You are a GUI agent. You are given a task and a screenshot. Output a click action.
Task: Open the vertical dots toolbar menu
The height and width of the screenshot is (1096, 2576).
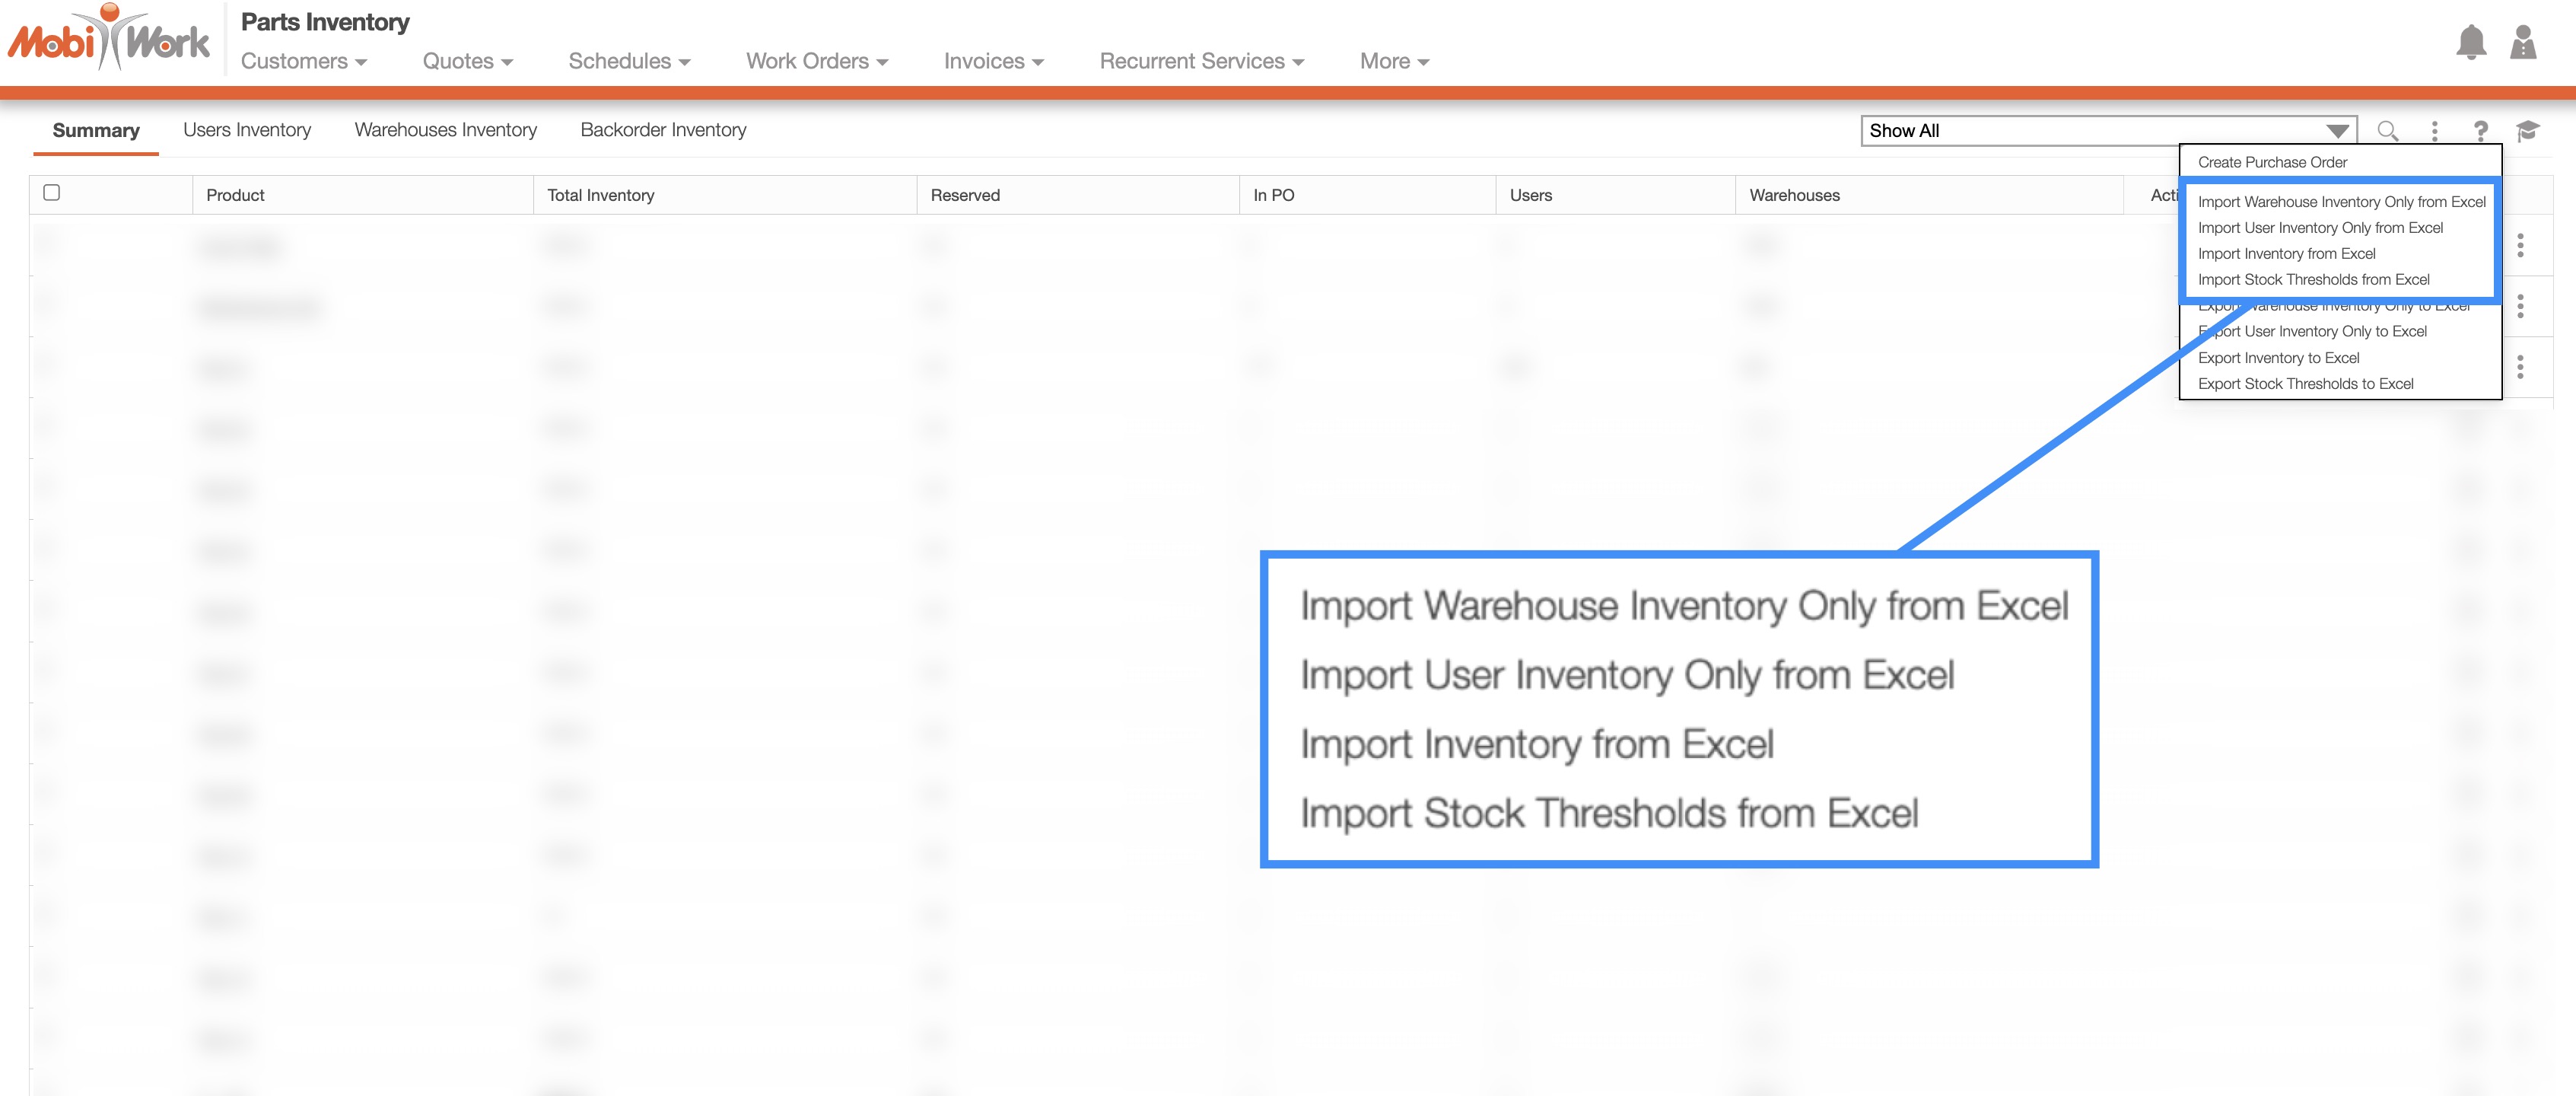[x=2434, y=131]
